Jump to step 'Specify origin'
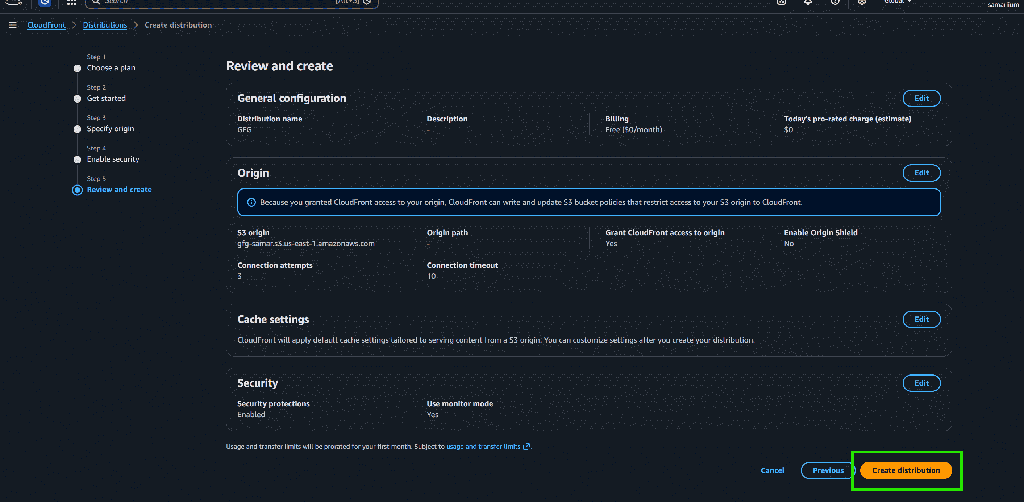The height and width of the screenshot is (502, 1024). (x=110, y=129)
